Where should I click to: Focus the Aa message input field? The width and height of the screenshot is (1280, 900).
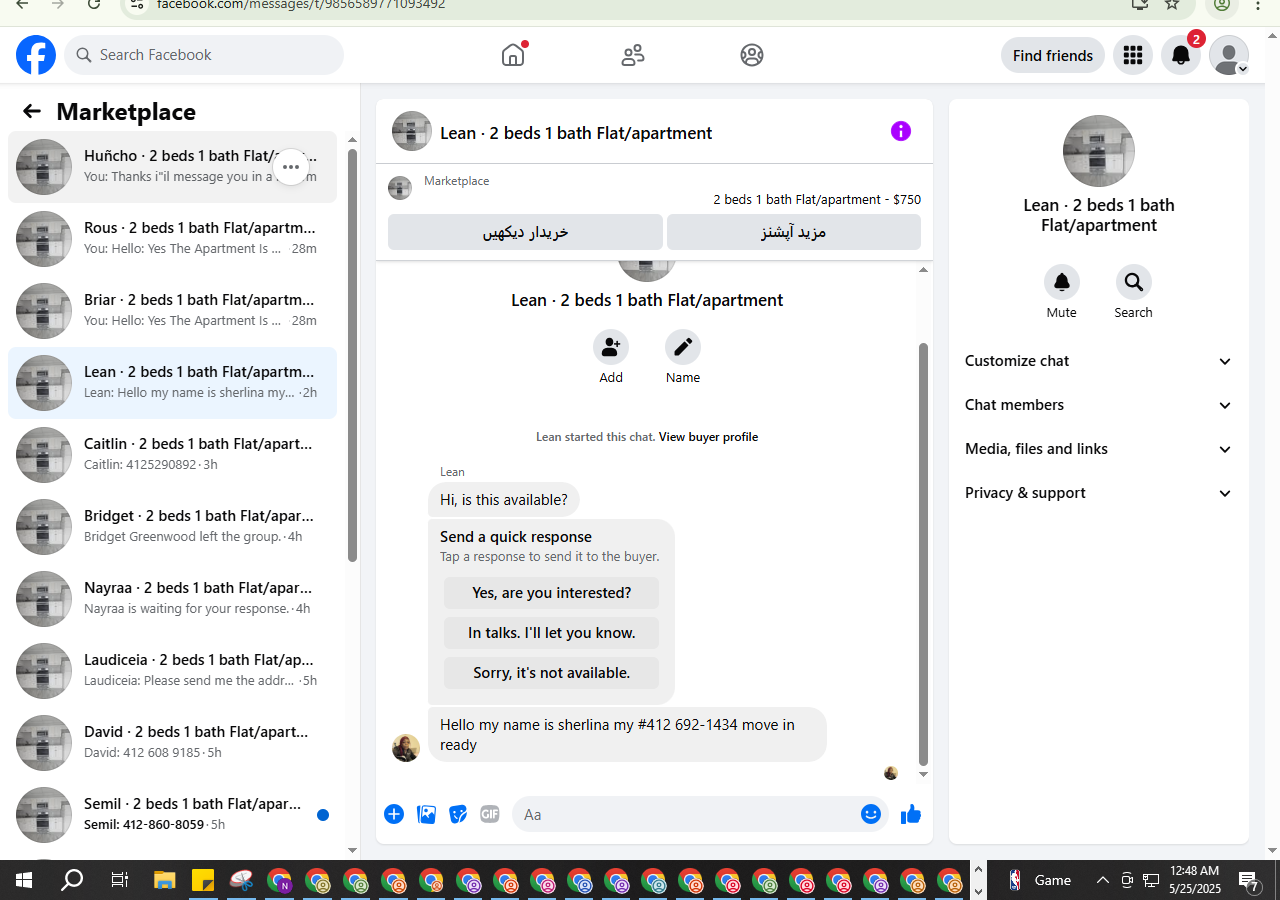[685, 814]
